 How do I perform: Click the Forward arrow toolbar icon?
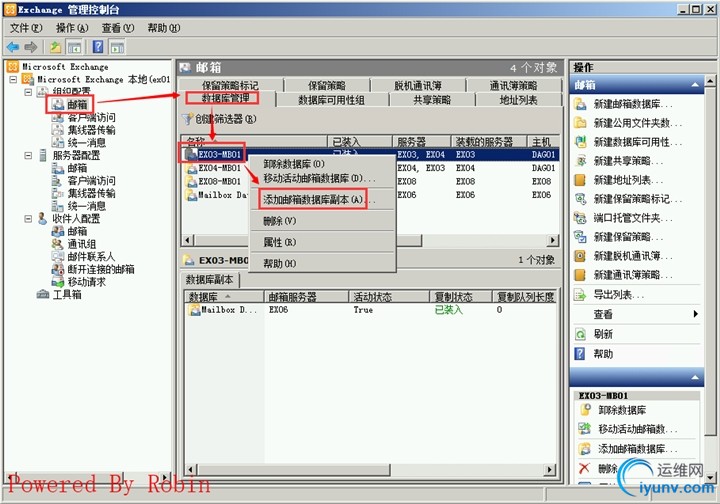pyautogui.click(x=30, y=47)
